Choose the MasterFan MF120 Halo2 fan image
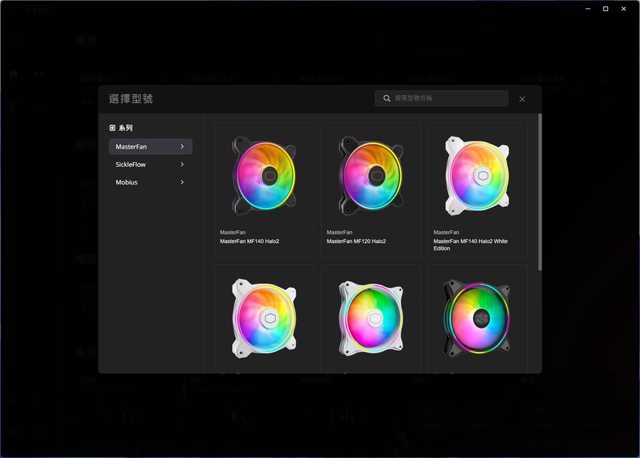This screenshot has width=640, height=458. 371,176
